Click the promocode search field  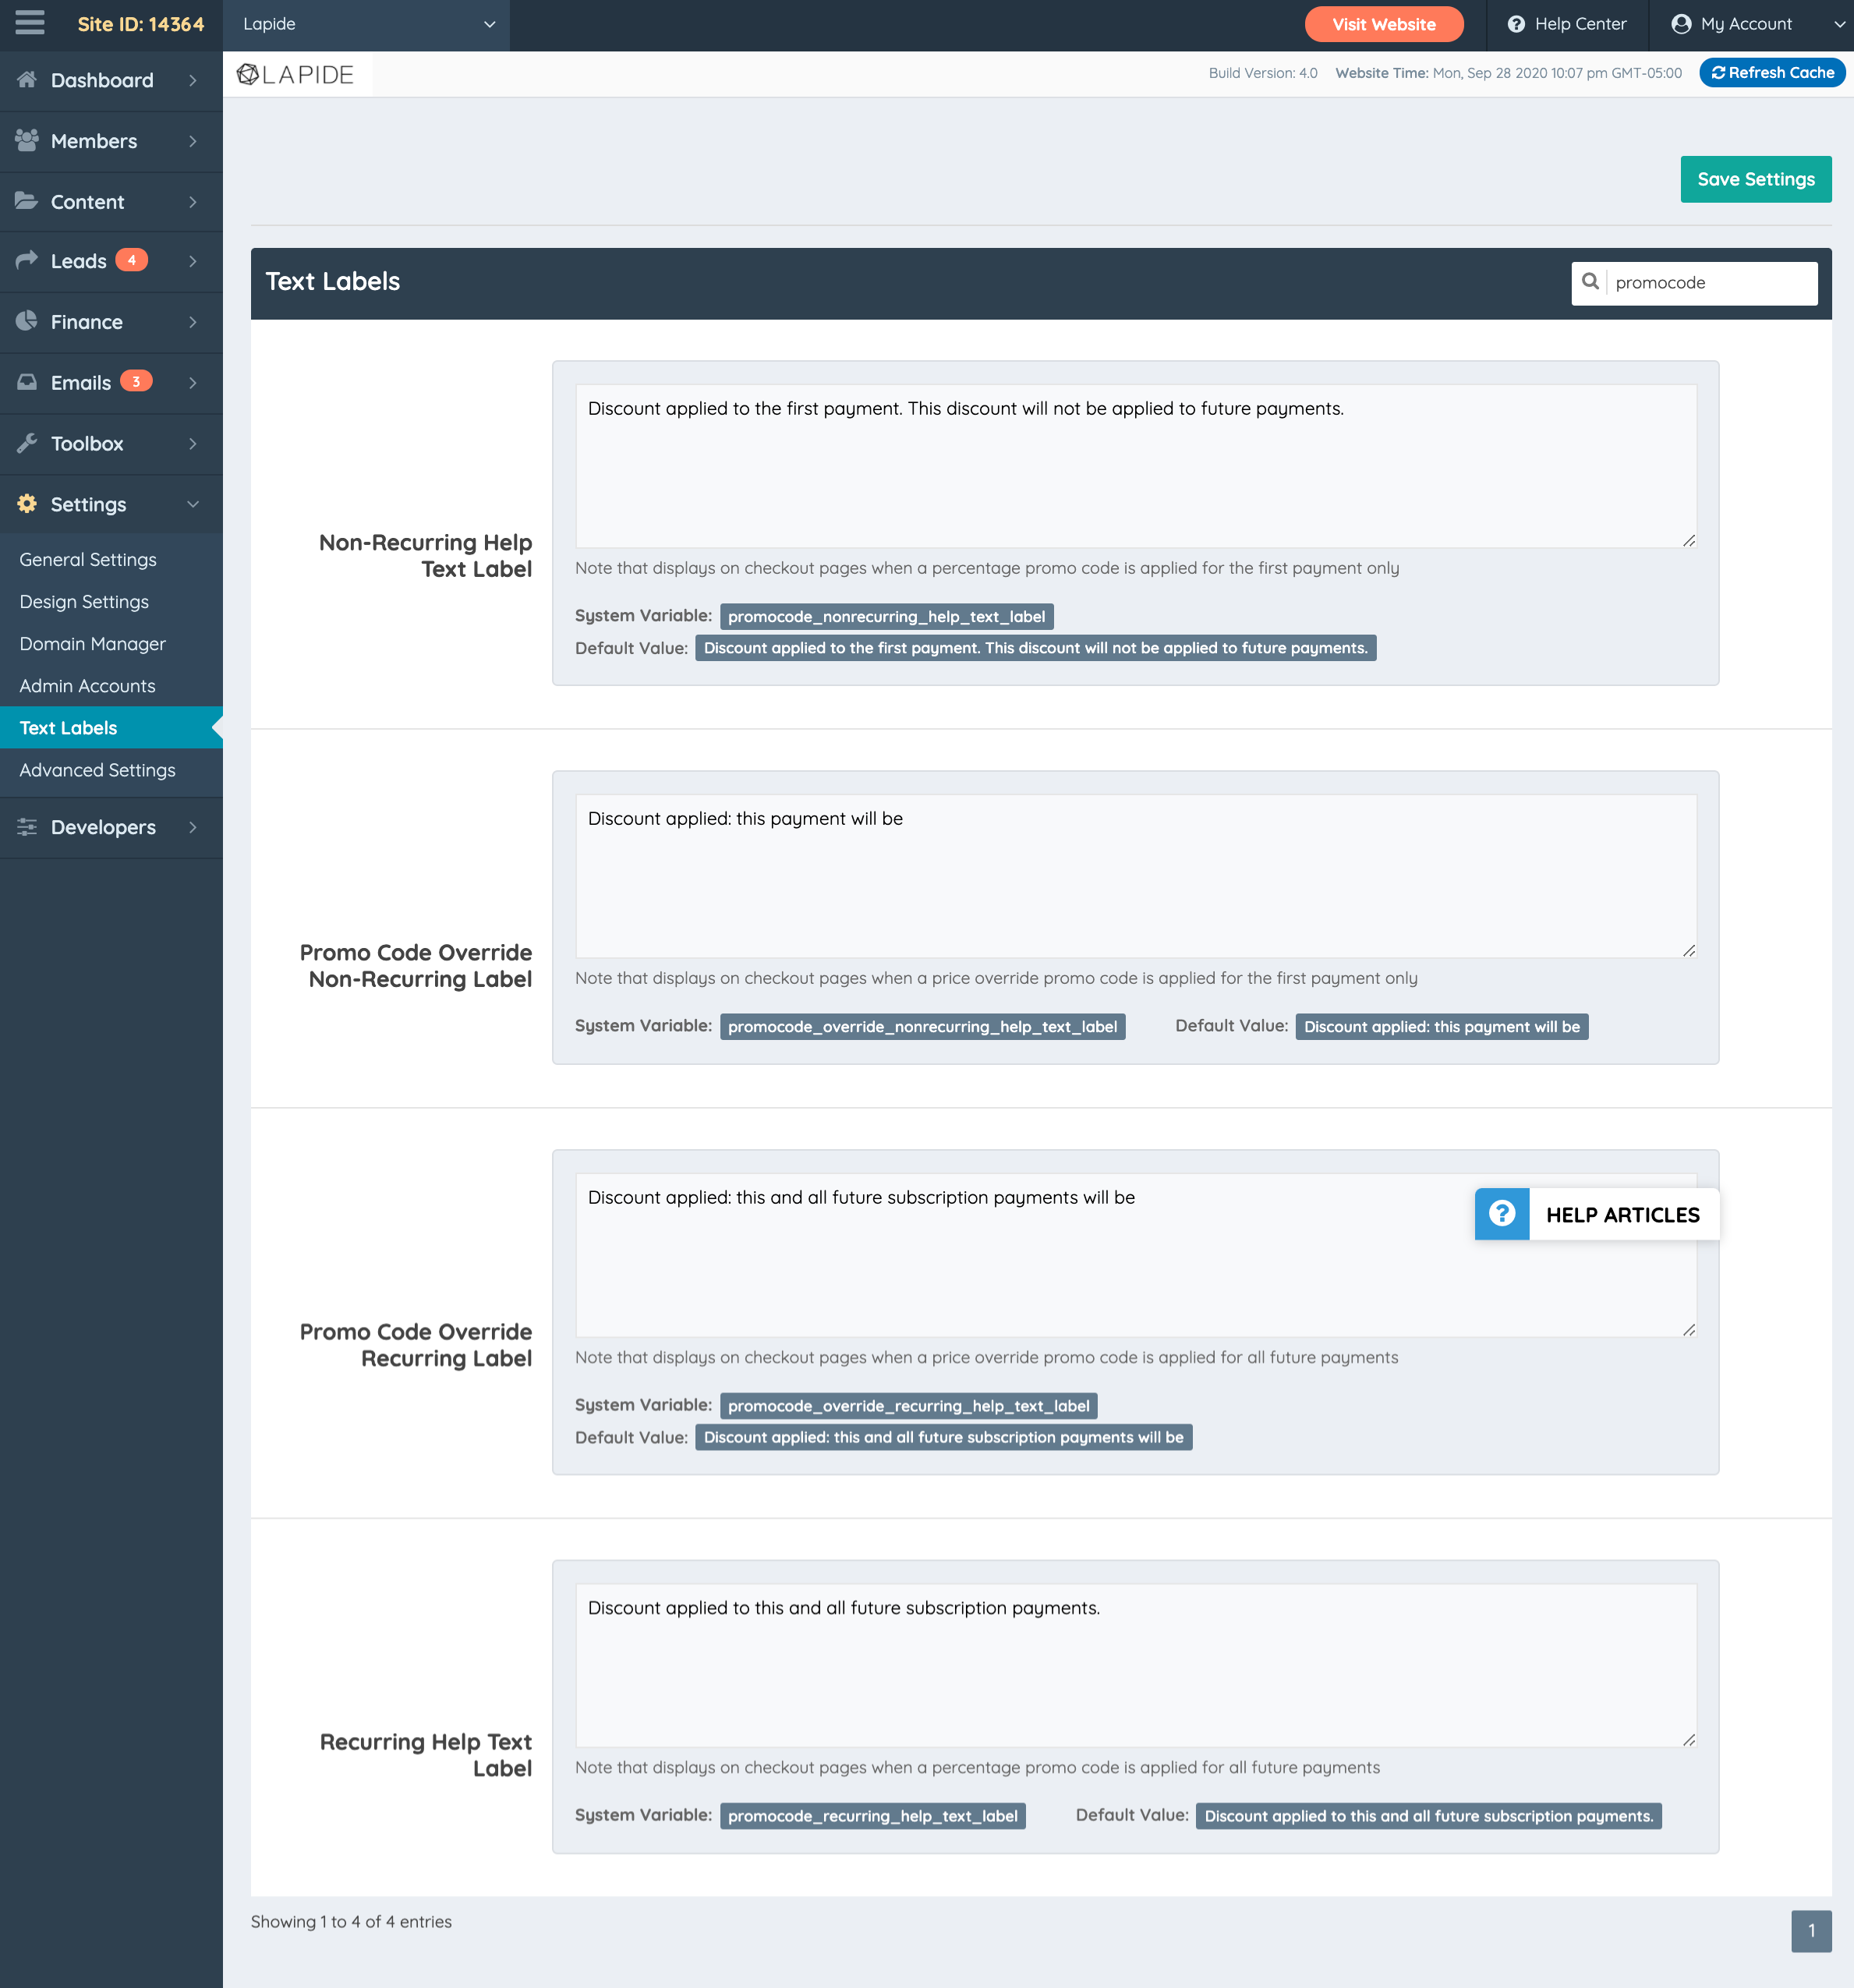click(1709, 283)
